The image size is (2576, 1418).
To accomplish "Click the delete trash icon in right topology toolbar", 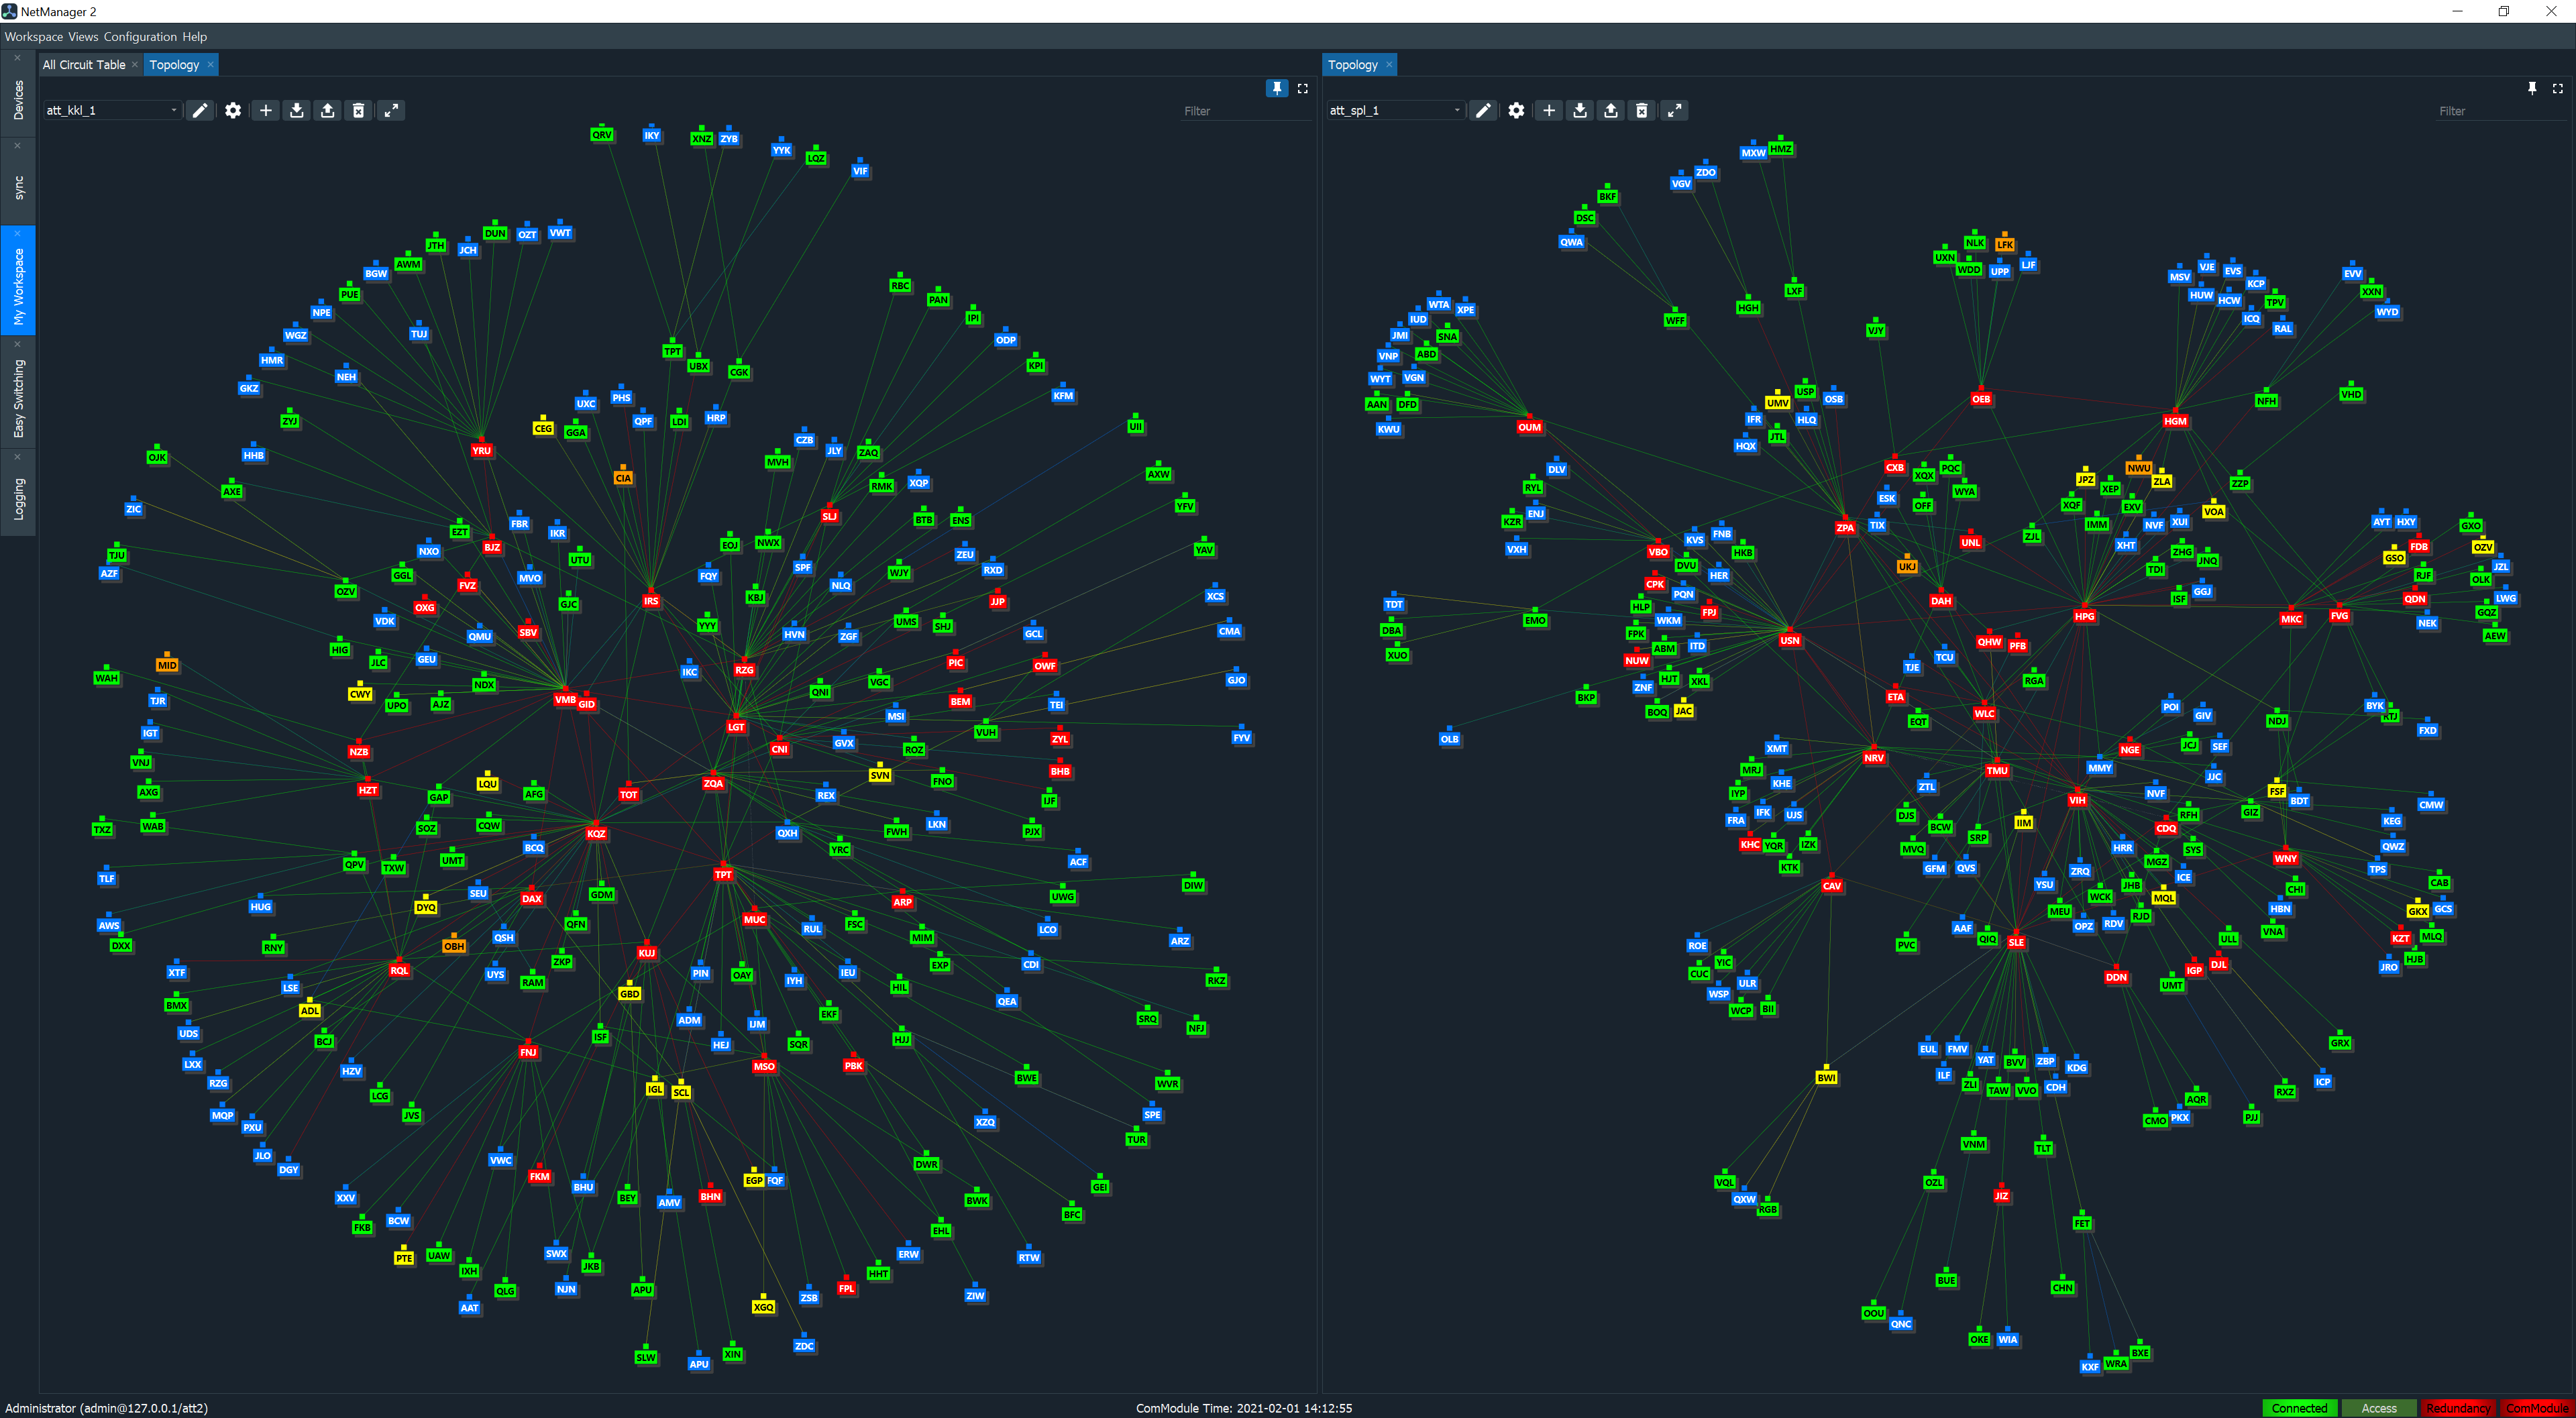I will coord(1641,111).
